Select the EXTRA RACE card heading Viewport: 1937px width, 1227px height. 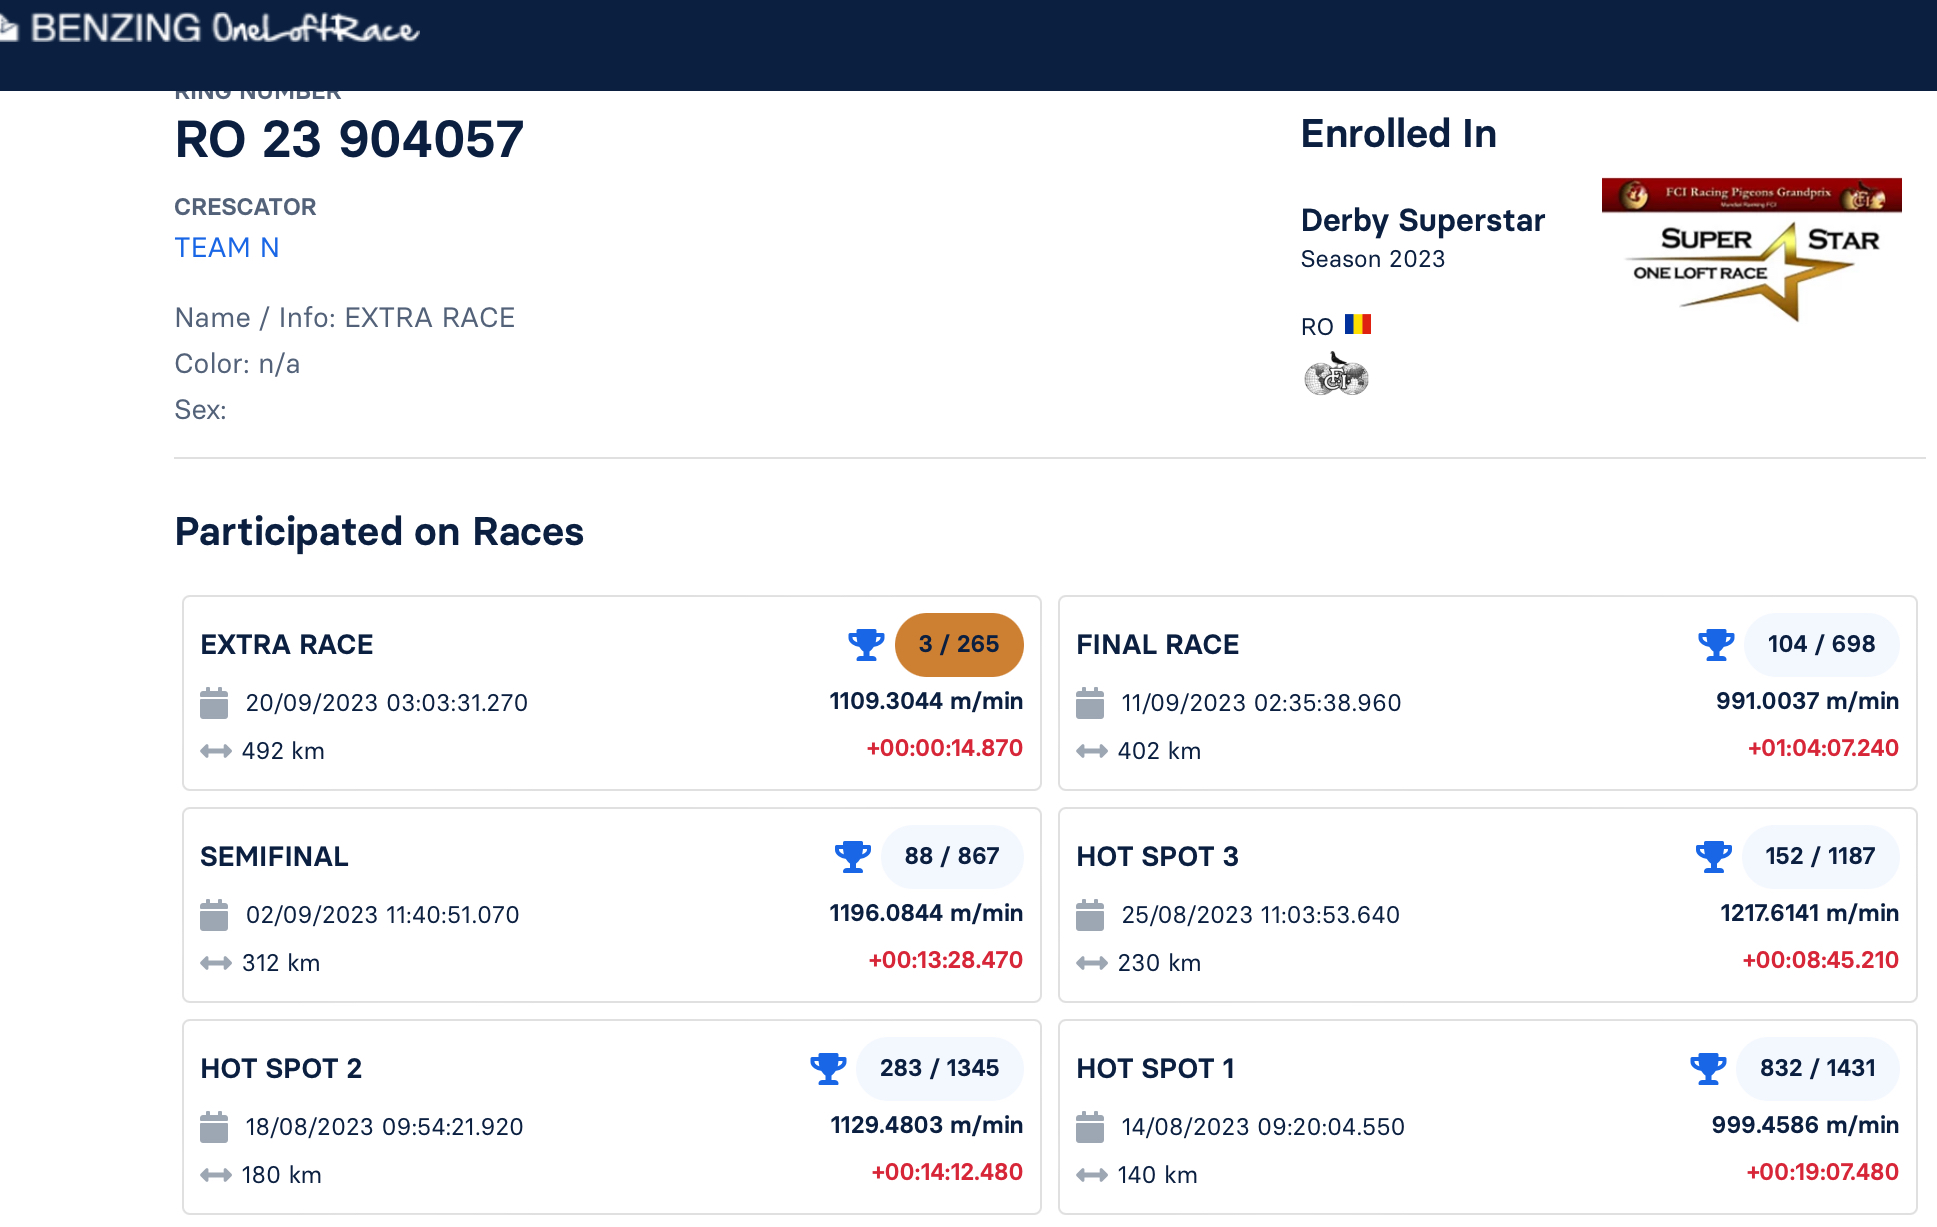pos(286,645)
